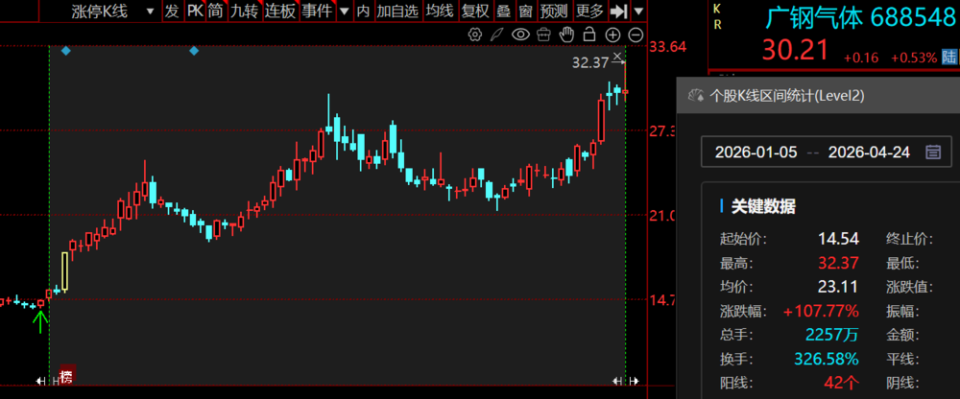The image size is (960, 399).
Task: Click the K线区间统计 dialog title icon
Action: pyautogui.click(x=696, y=95)
